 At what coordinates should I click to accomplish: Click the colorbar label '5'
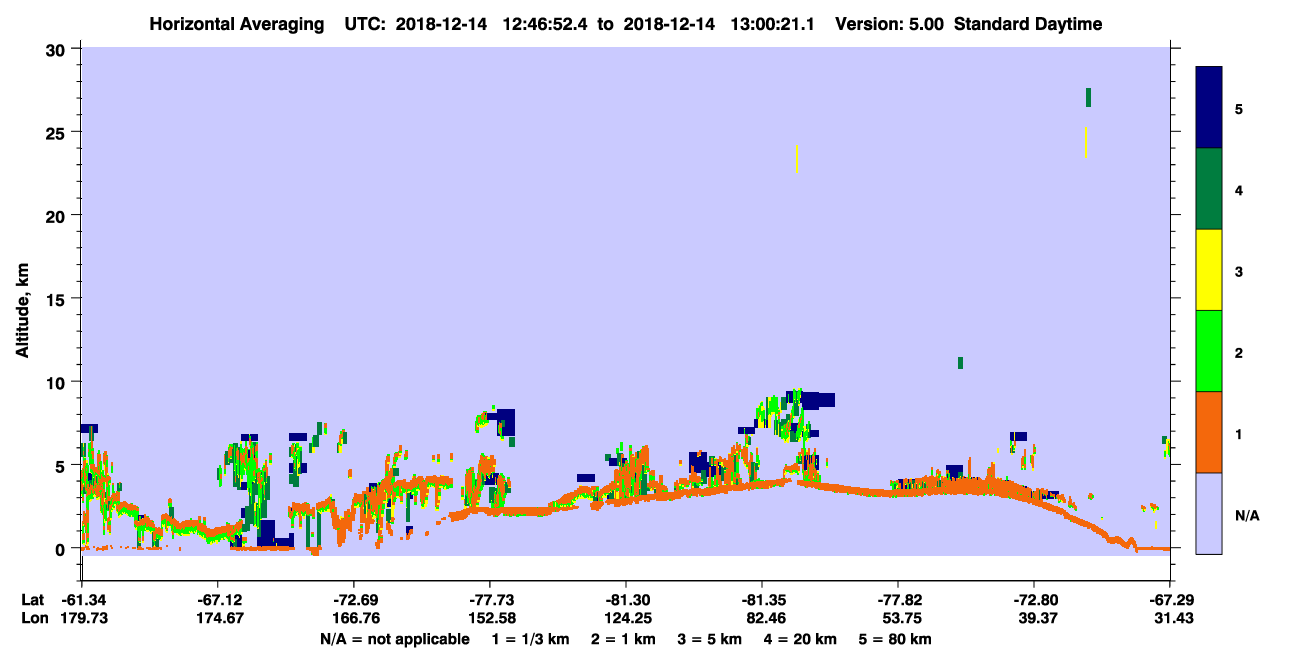coord(1238,108)
